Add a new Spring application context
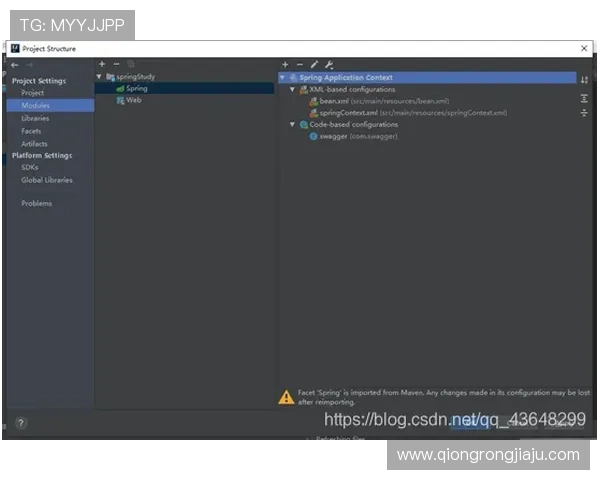This screenshot has width=600, height=480. click(x=285, y=64)
